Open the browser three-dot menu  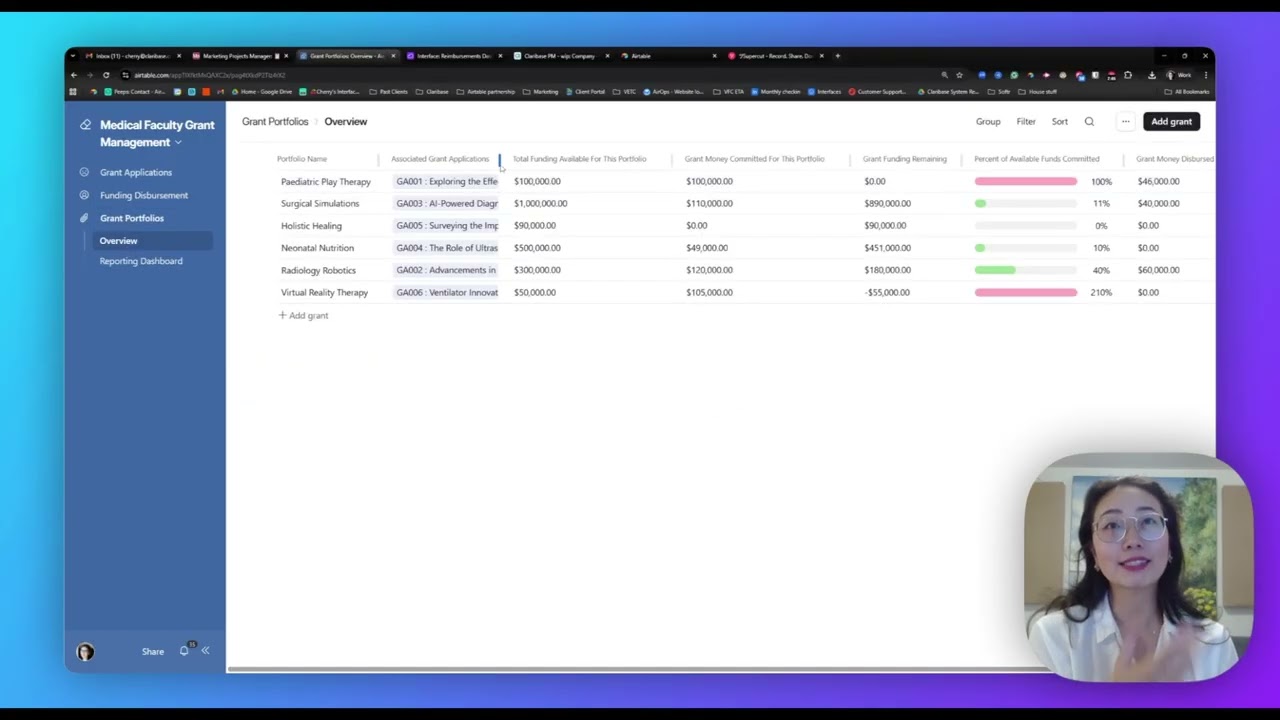click(1206, 75)
